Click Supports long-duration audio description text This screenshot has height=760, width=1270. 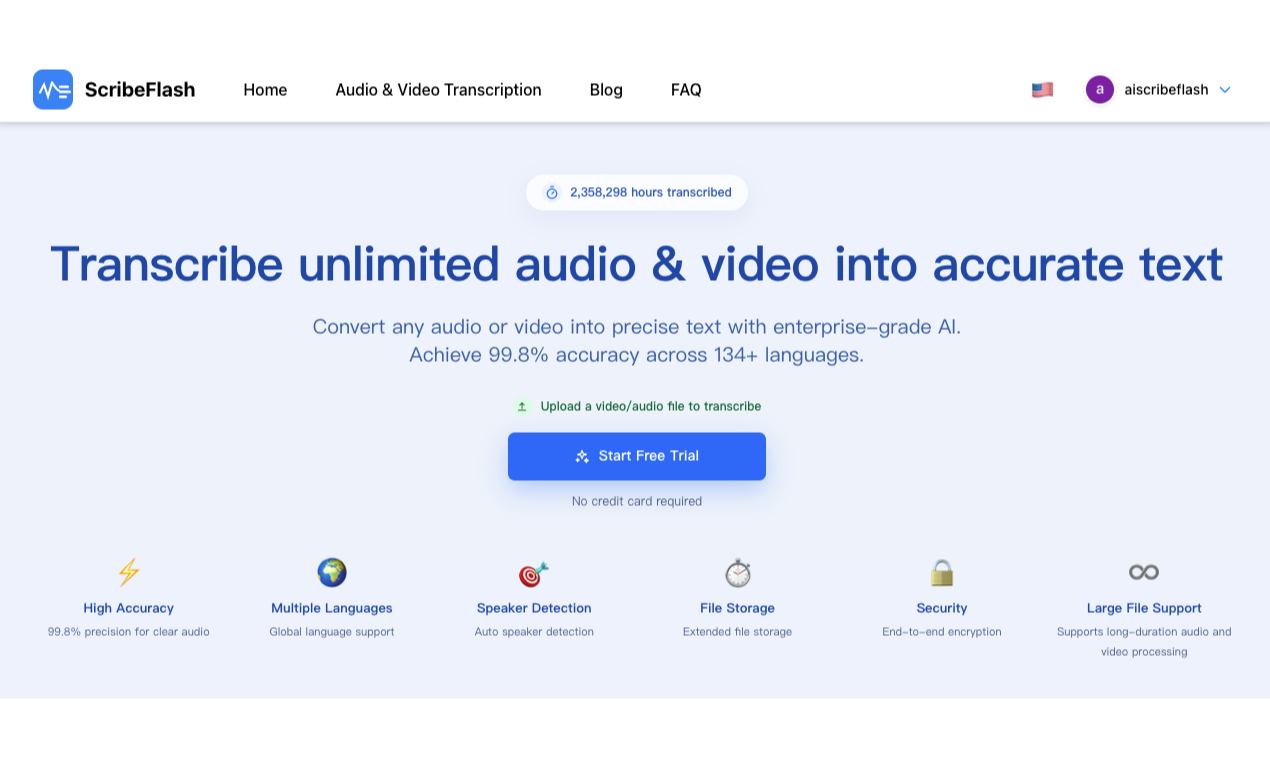tap(1144, 642)
